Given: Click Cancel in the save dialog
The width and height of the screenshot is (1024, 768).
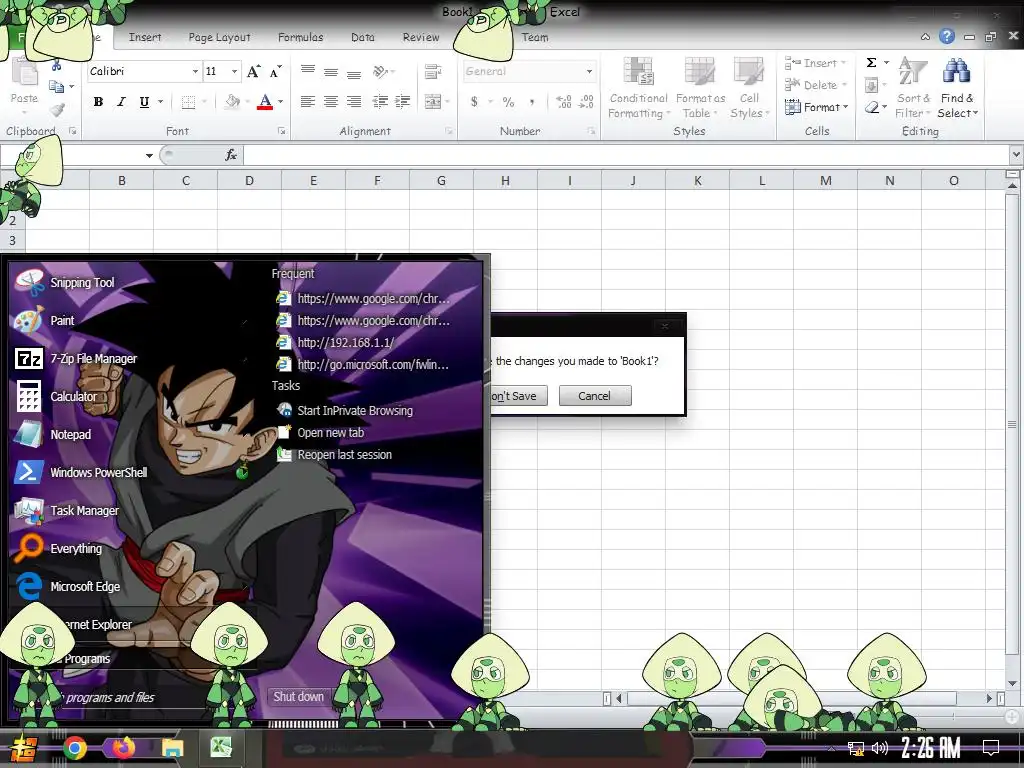Looking at the screenshot, I should tap(594, 396).
